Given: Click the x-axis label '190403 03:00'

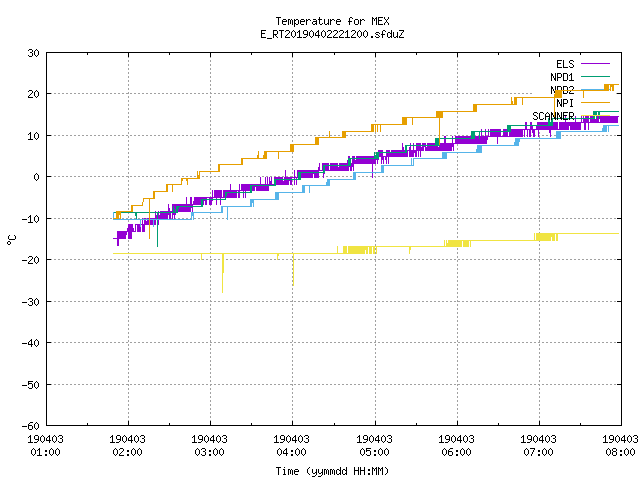Looking at the screenshot, I should click(x=209, y=446).
